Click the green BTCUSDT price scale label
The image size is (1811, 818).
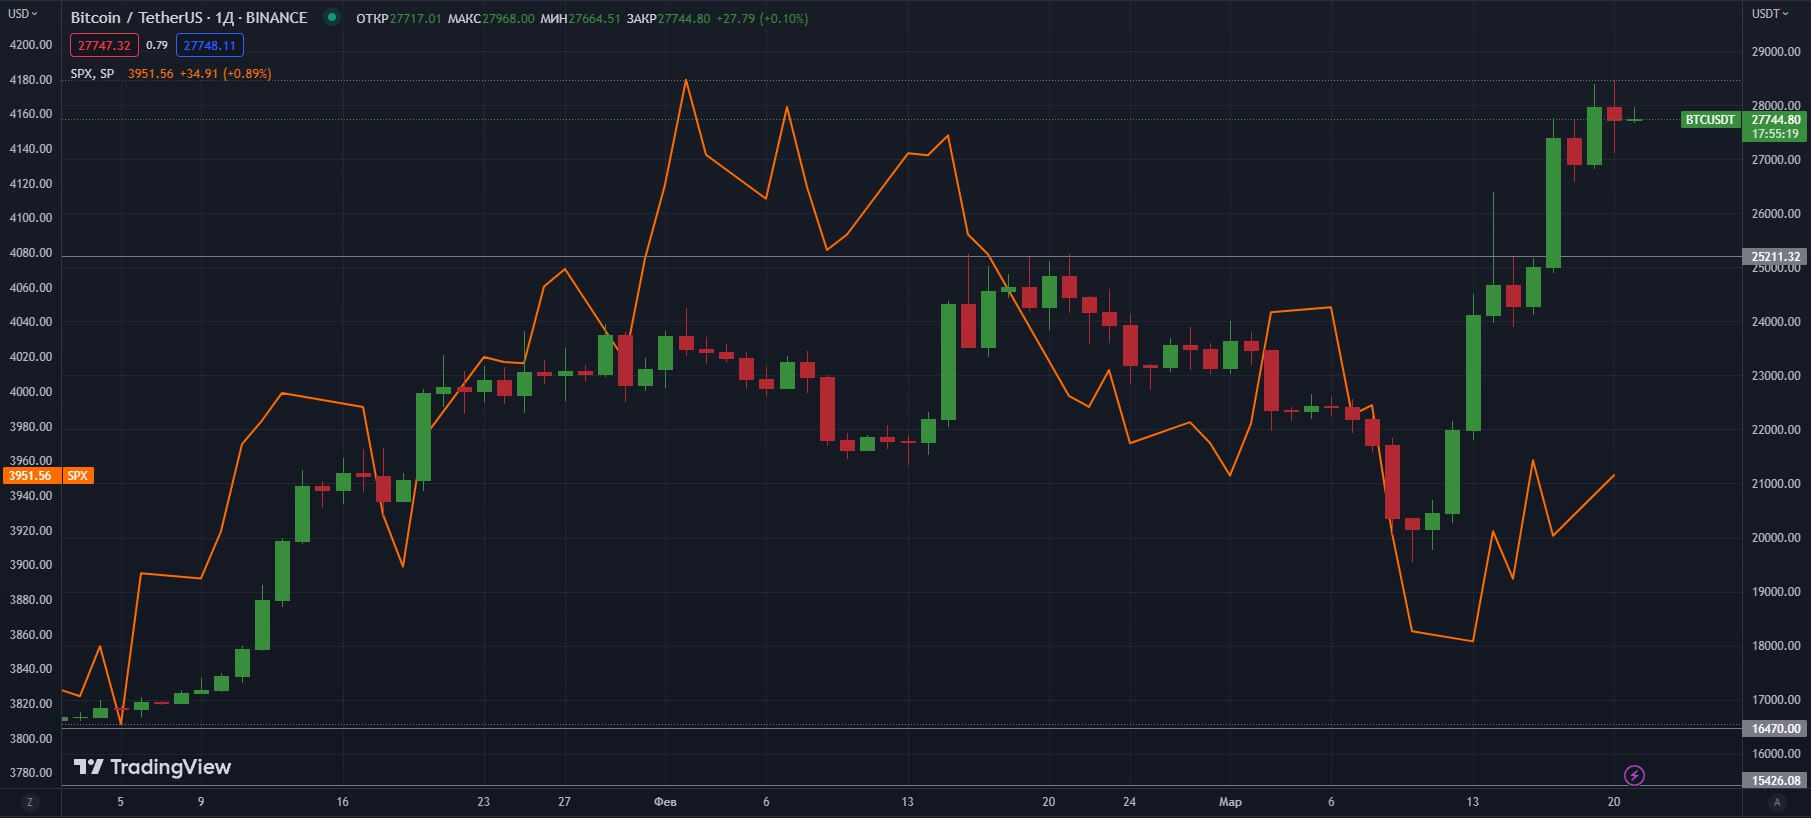click(x=1710, y=120)
